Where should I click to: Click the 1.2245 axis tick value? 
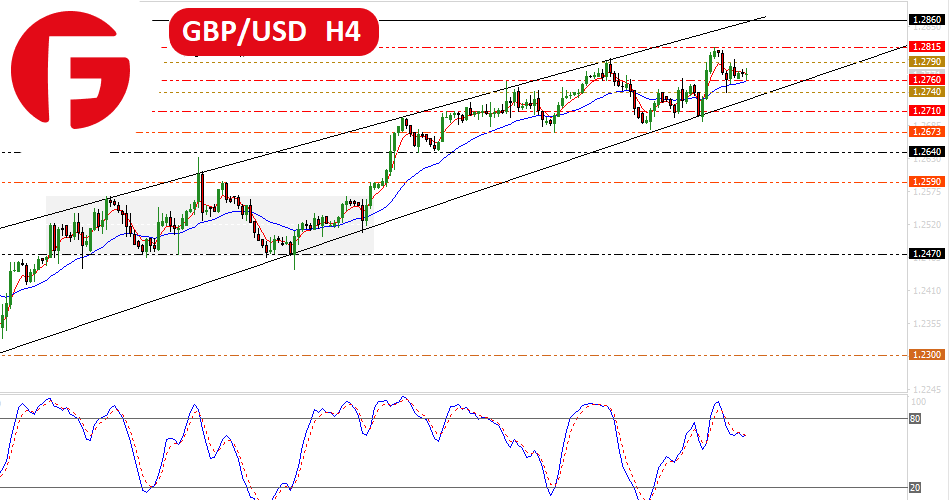coord(925,390)
